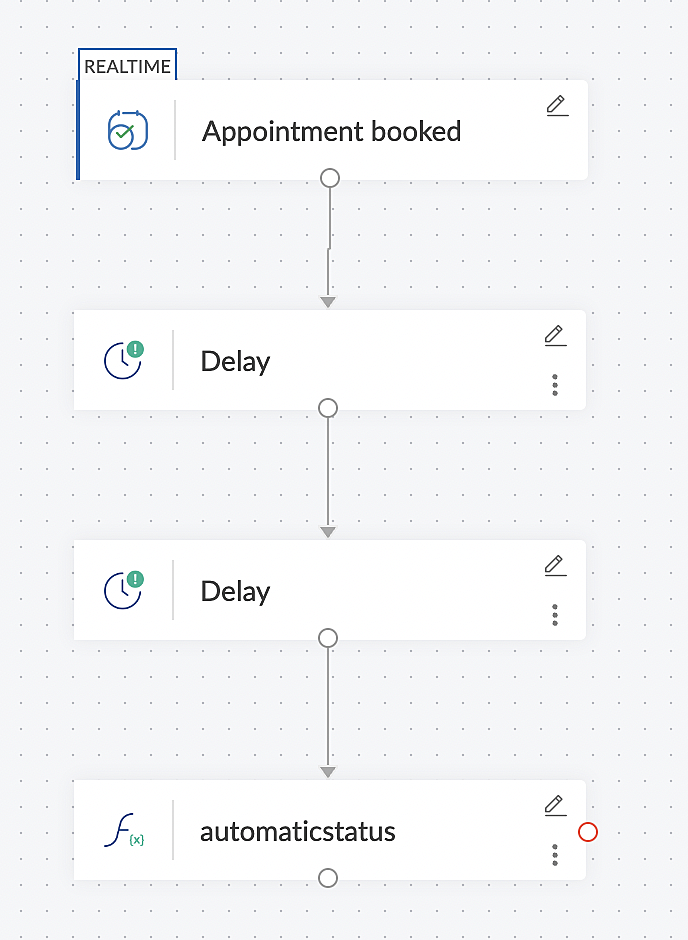Edit the automaticstatus function with its pencil icon
The height and width of the screenshot is (940, 688).
(x=556, y=805)
